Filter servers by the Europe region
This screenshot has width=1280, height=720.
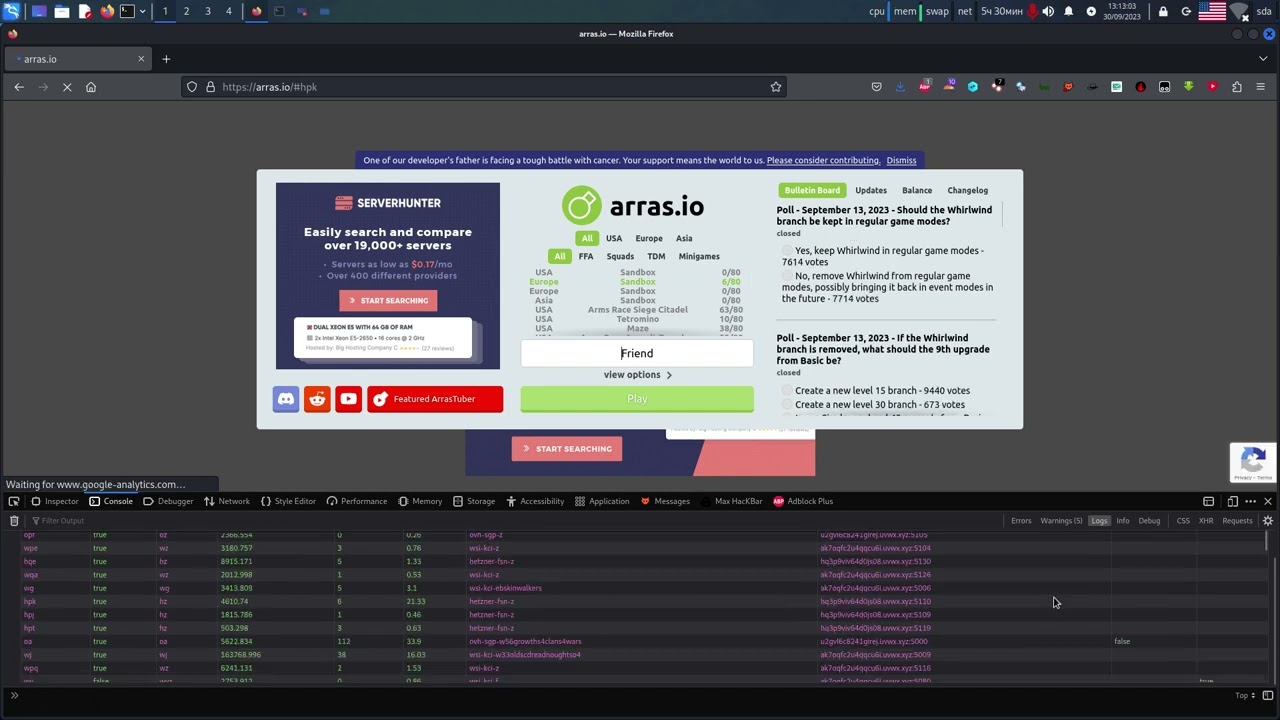649,239
